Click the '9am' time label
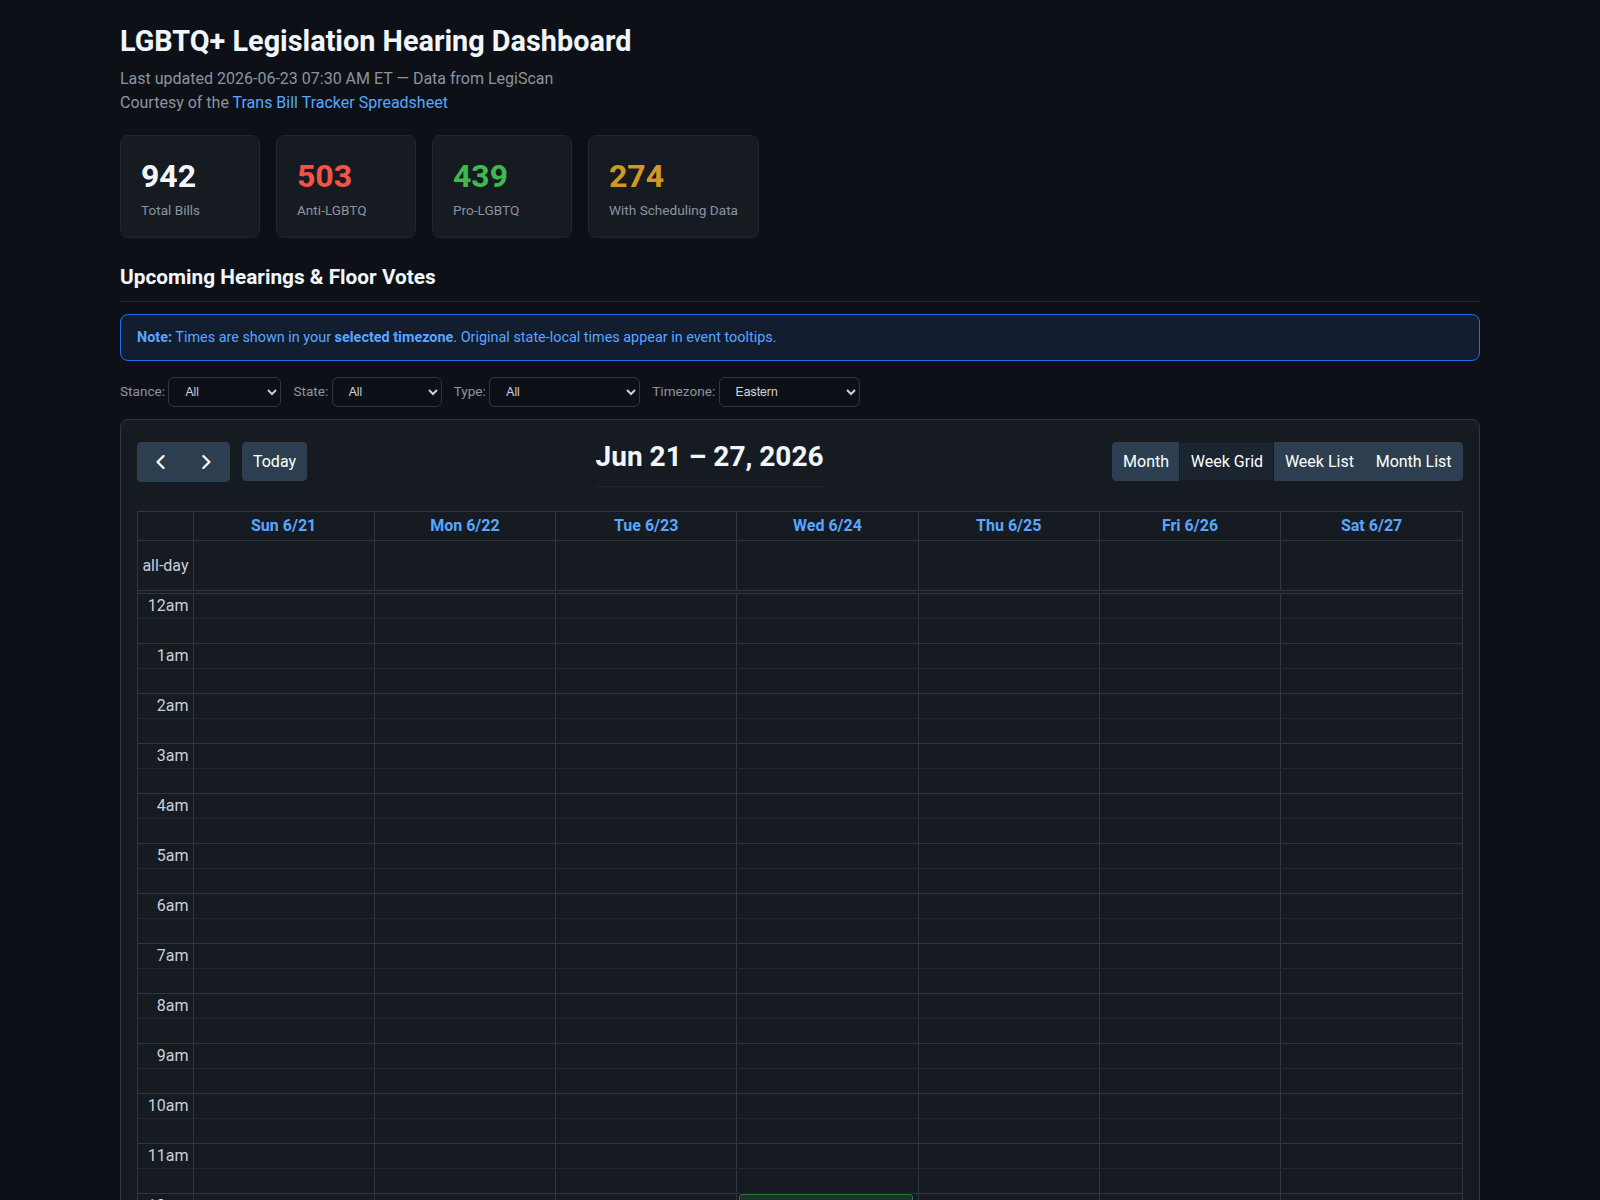The width and height of the screenshot is (1600, 1200). click(172, 1056)
